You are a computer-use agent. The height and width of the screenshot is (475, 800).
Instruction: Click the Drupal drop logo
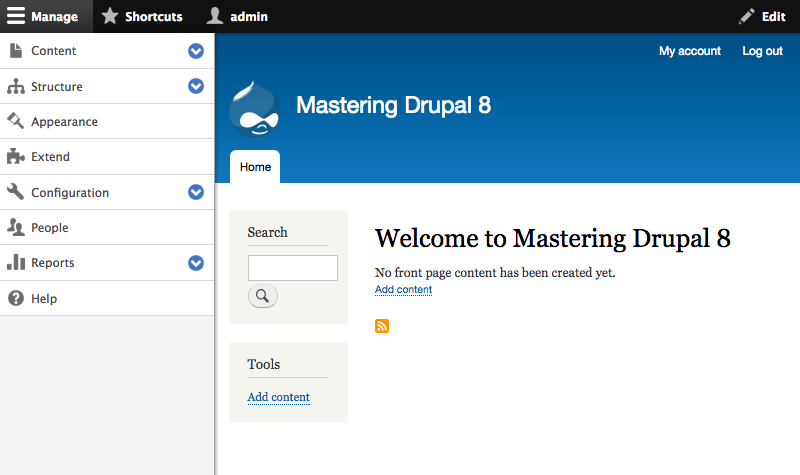pyautogui.click(x=255, y=109)
